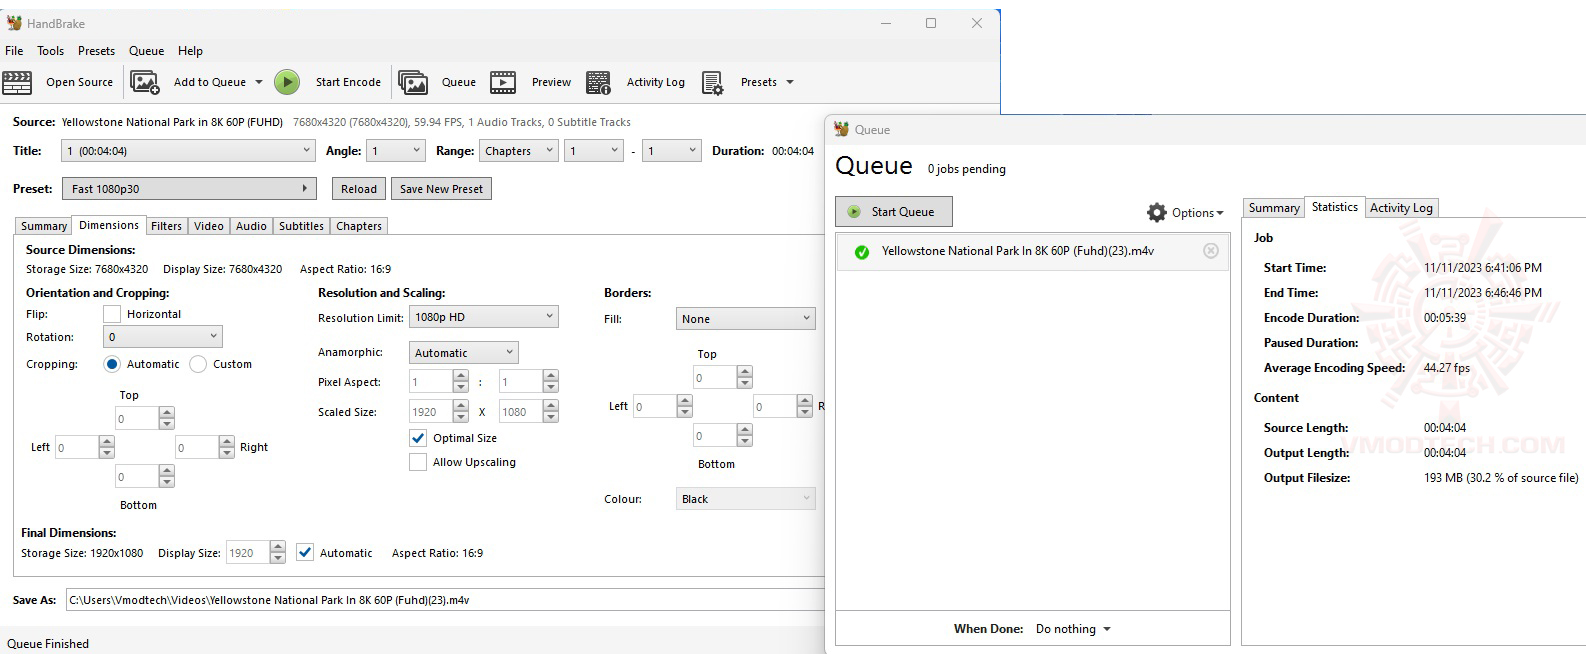Click the Presets list icon in toolbar

tap(712, 83)
